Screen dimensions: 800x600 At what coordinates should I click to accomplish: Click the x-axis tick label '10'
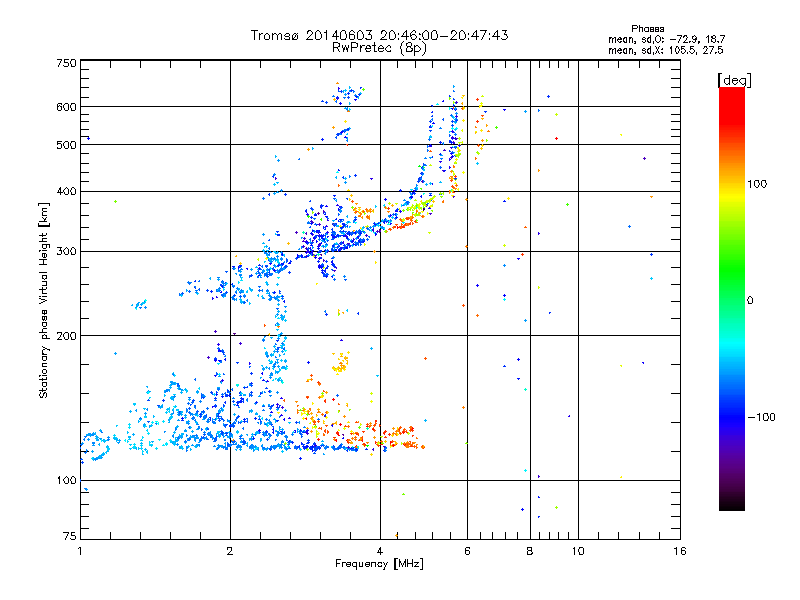click(578, 551)
